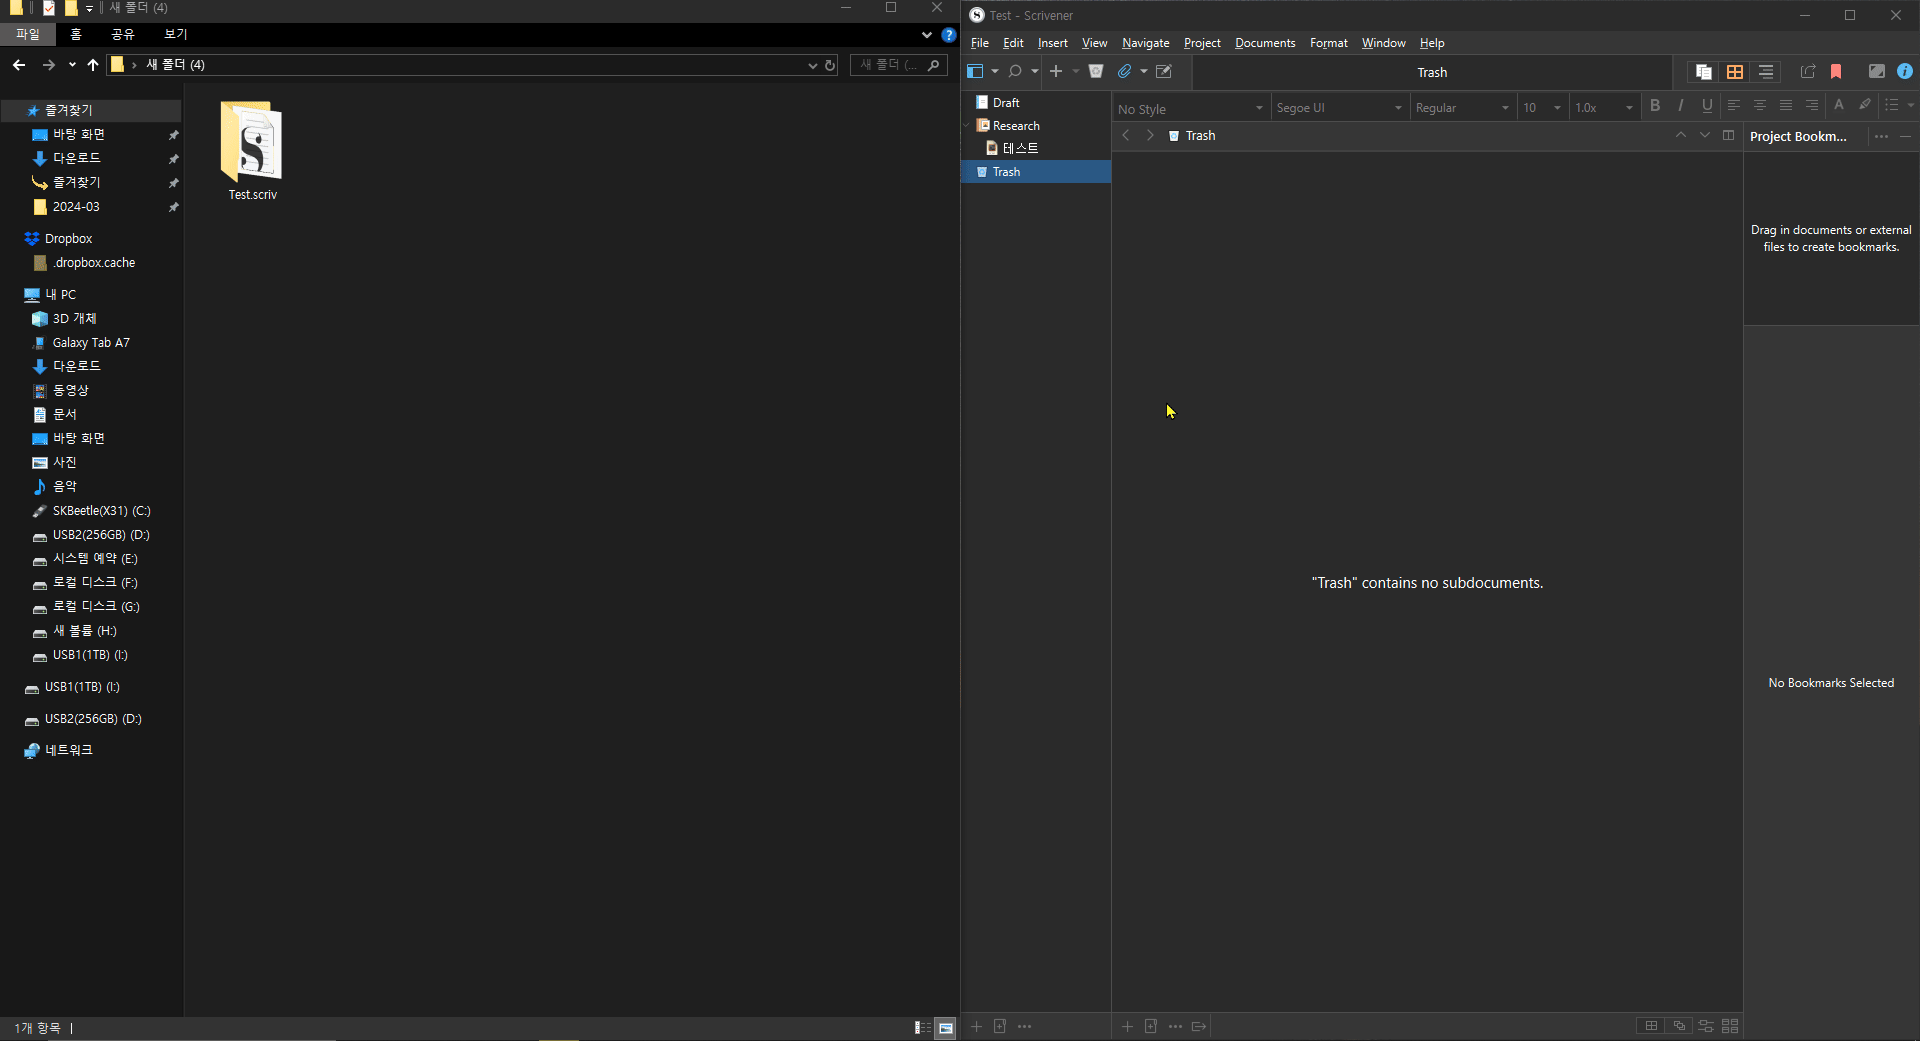Open the No Style dropdown
This screenshot has height=1041, width=1920.
click(1190, 108)
